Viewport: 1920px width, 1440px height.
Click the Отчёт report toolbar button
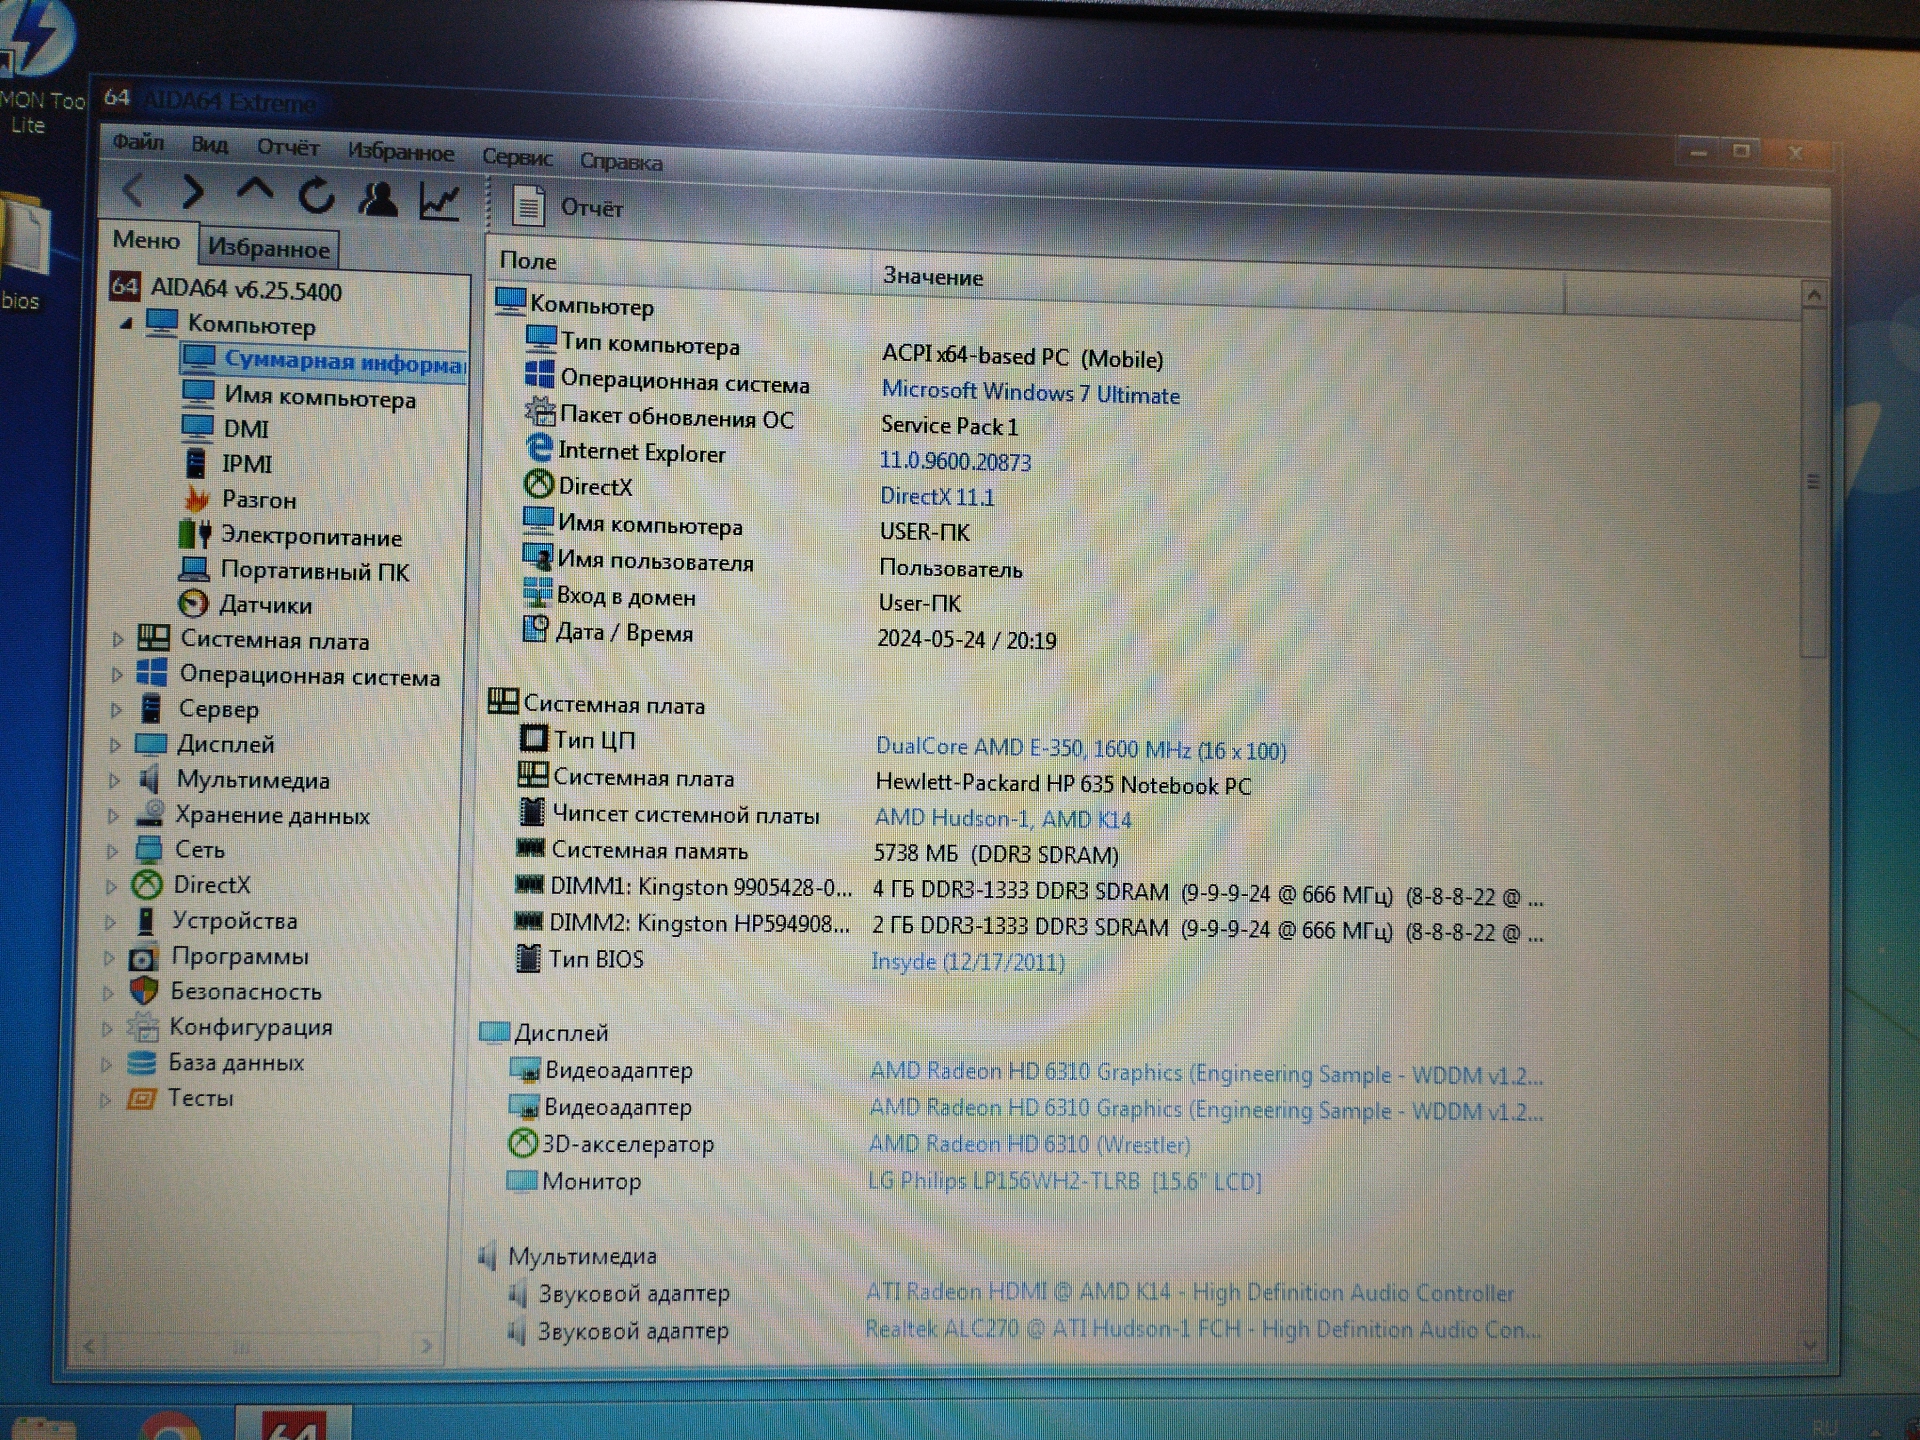pyautogui.click(x=567, y=207)
